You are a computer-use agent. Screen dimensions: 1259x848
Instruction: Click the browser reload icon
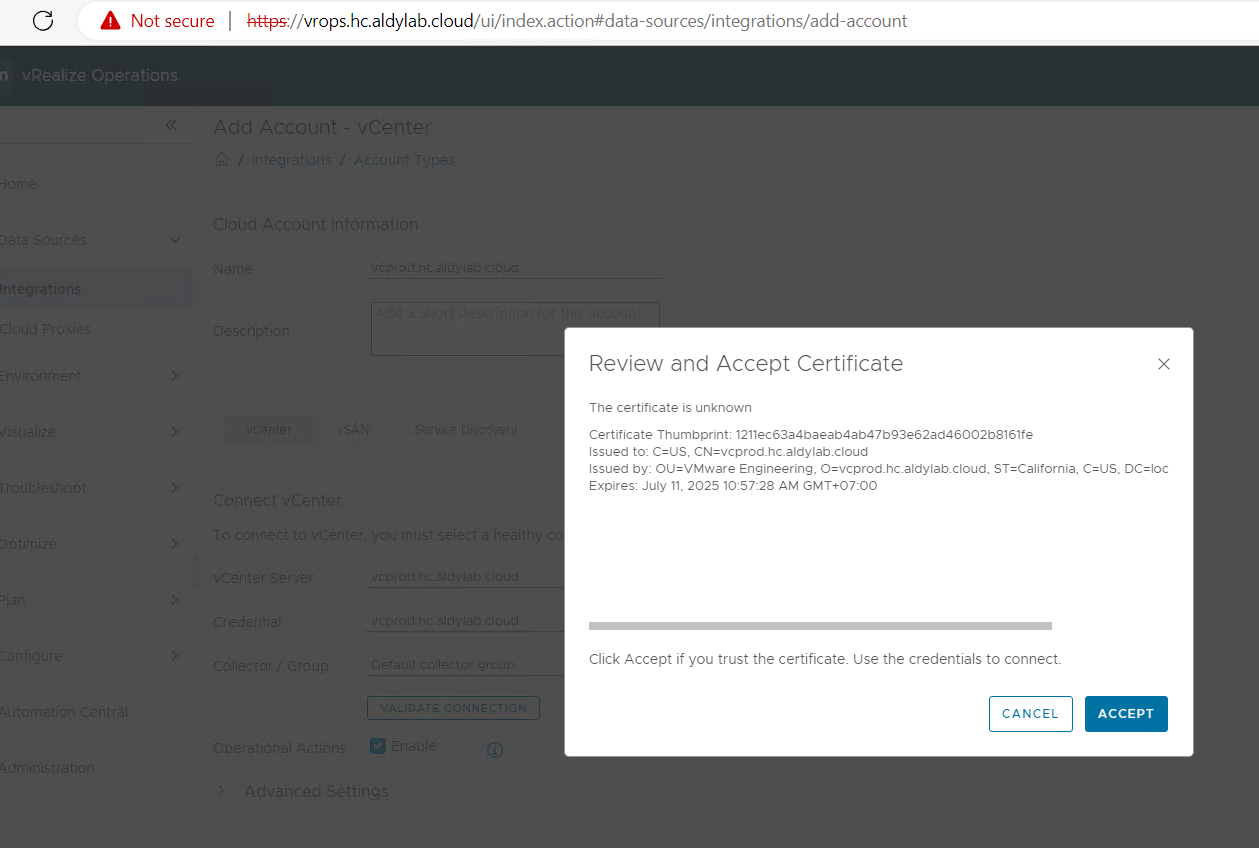(43, 21)
